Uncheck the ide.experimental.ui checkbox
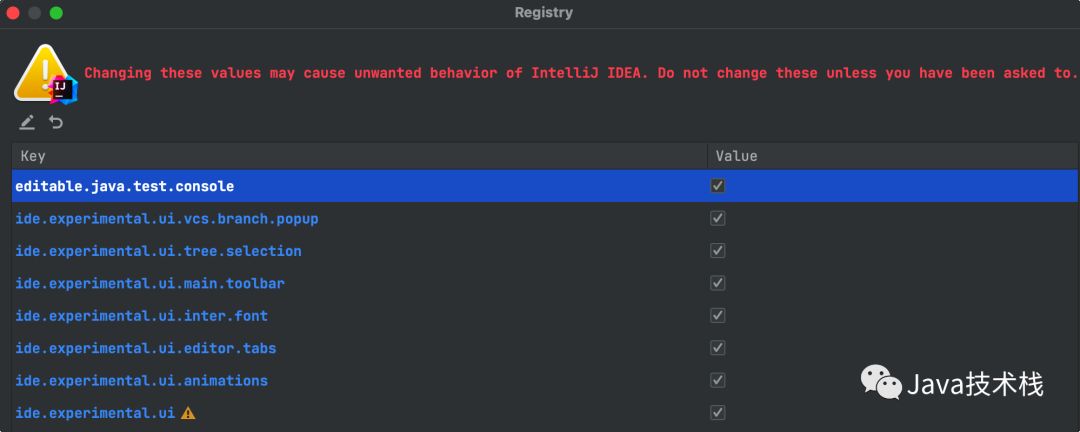1080x432 pixels. (x=718, y=413)
